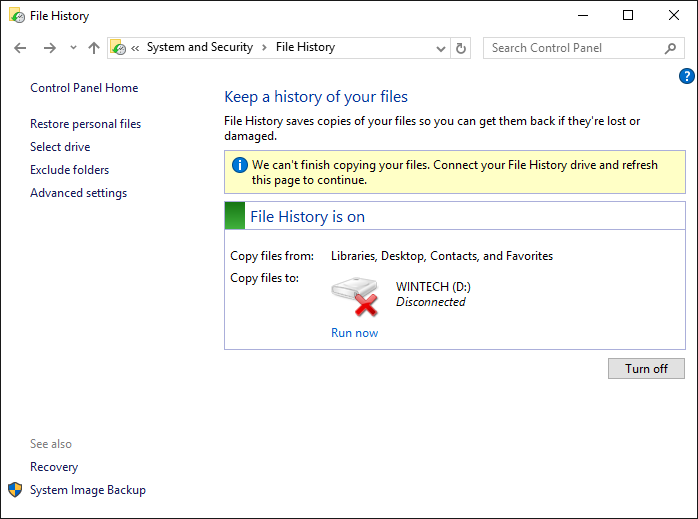Click the forward navigation arrow
Screen dimensions: 698x519
[50, 48]
